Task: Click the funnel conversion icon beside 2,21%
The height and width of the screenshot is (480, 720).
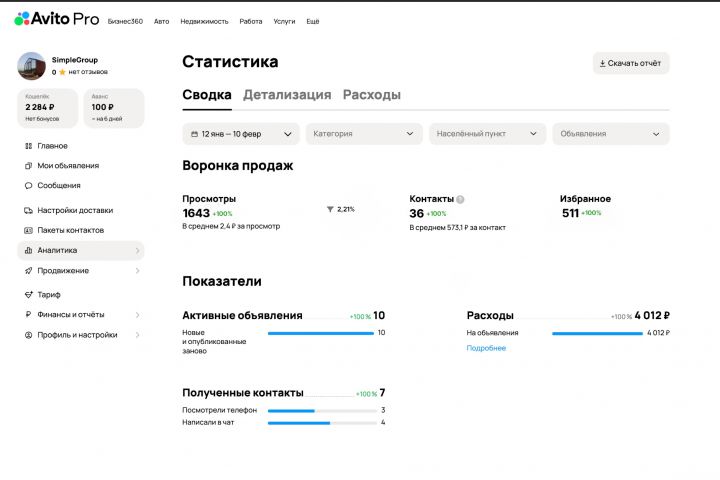Action: coord(330,209)
